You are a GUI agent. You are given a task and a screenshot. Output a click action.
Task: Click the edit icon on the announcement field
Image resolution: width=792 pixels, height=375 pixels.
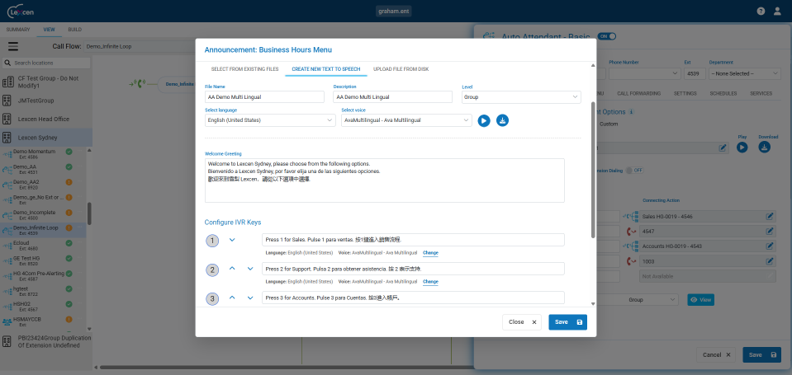point(723,148)
